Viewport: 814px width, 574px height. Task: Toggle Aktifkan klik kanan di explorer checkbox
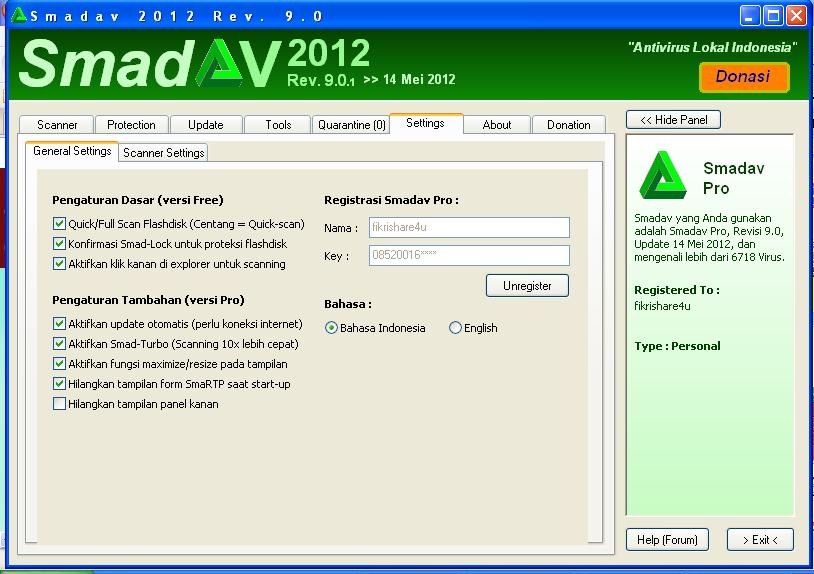click(x=59, y=264)
